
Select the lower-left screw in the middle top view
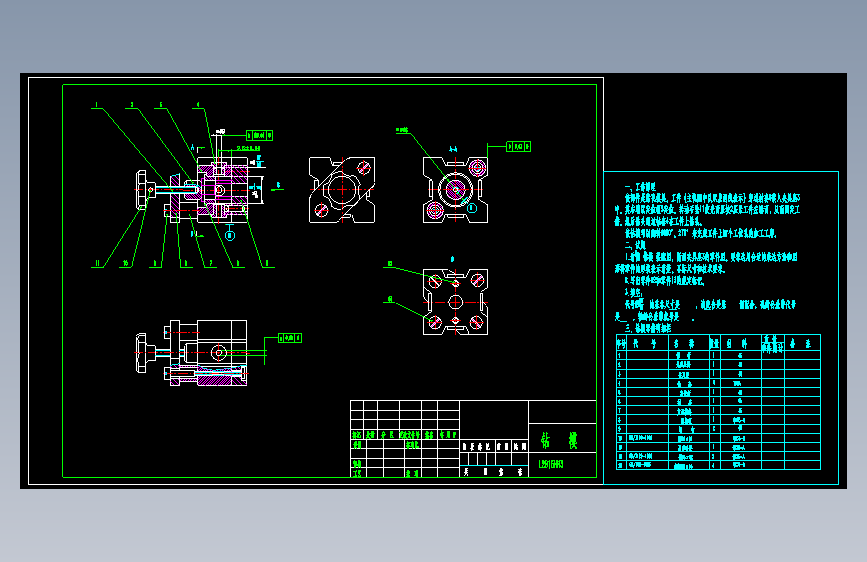(x=321, y=210)
